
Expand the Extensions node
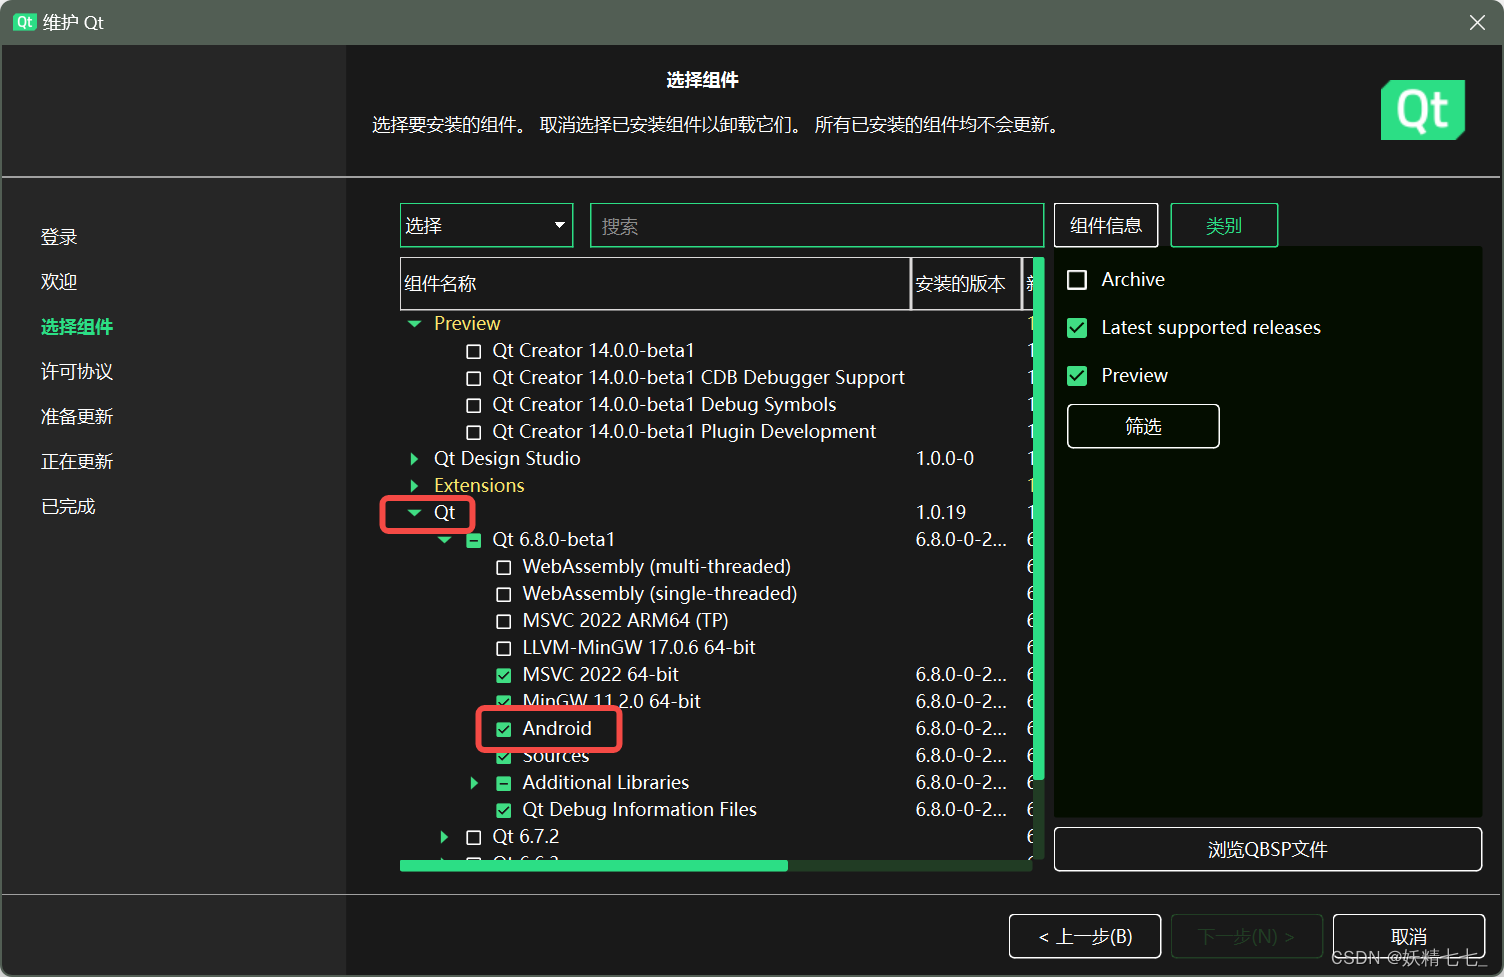coord(414,486)
